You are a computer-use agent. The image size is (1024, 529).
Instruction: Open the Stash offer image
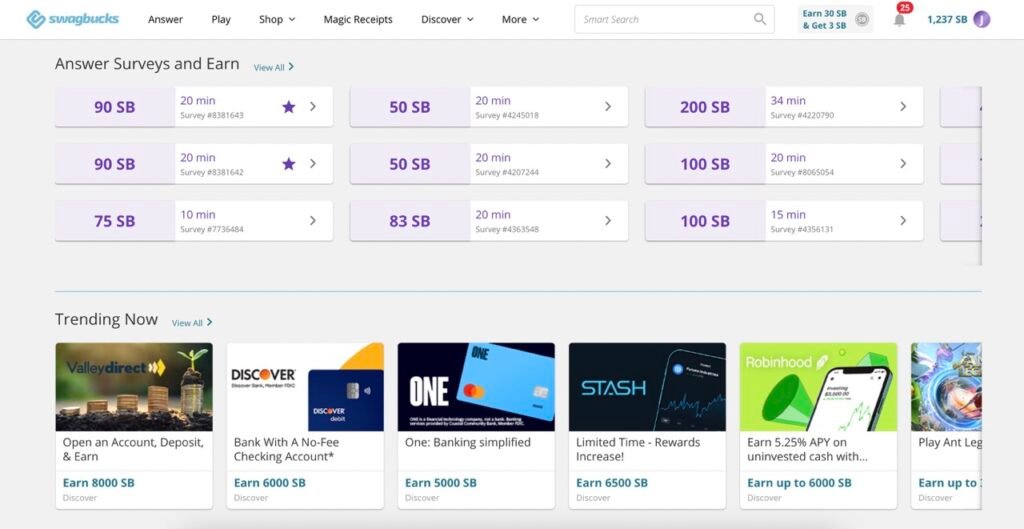pyautogui.click(x=647, y=387)
